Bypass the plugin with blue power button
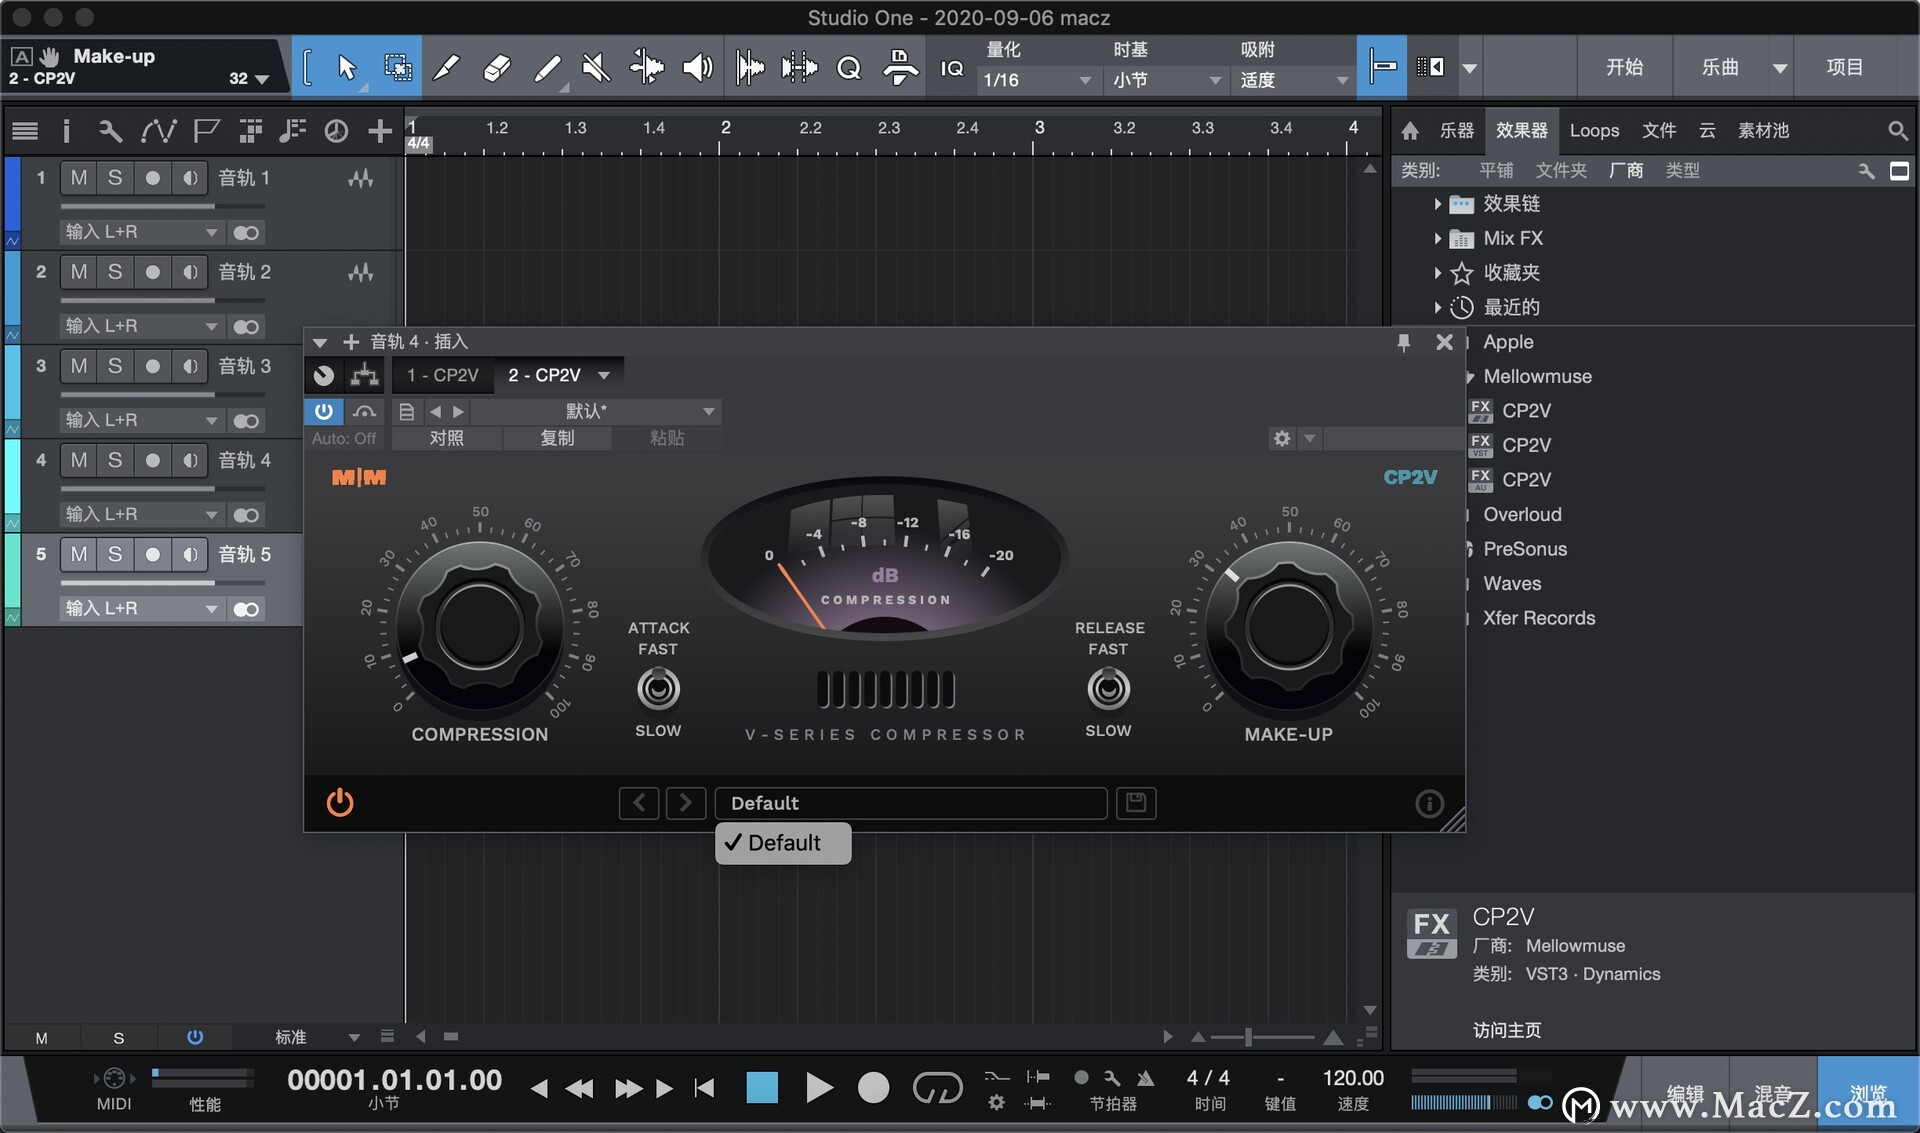This screenshot has height=1133, width=1920. tap(323, 411)
